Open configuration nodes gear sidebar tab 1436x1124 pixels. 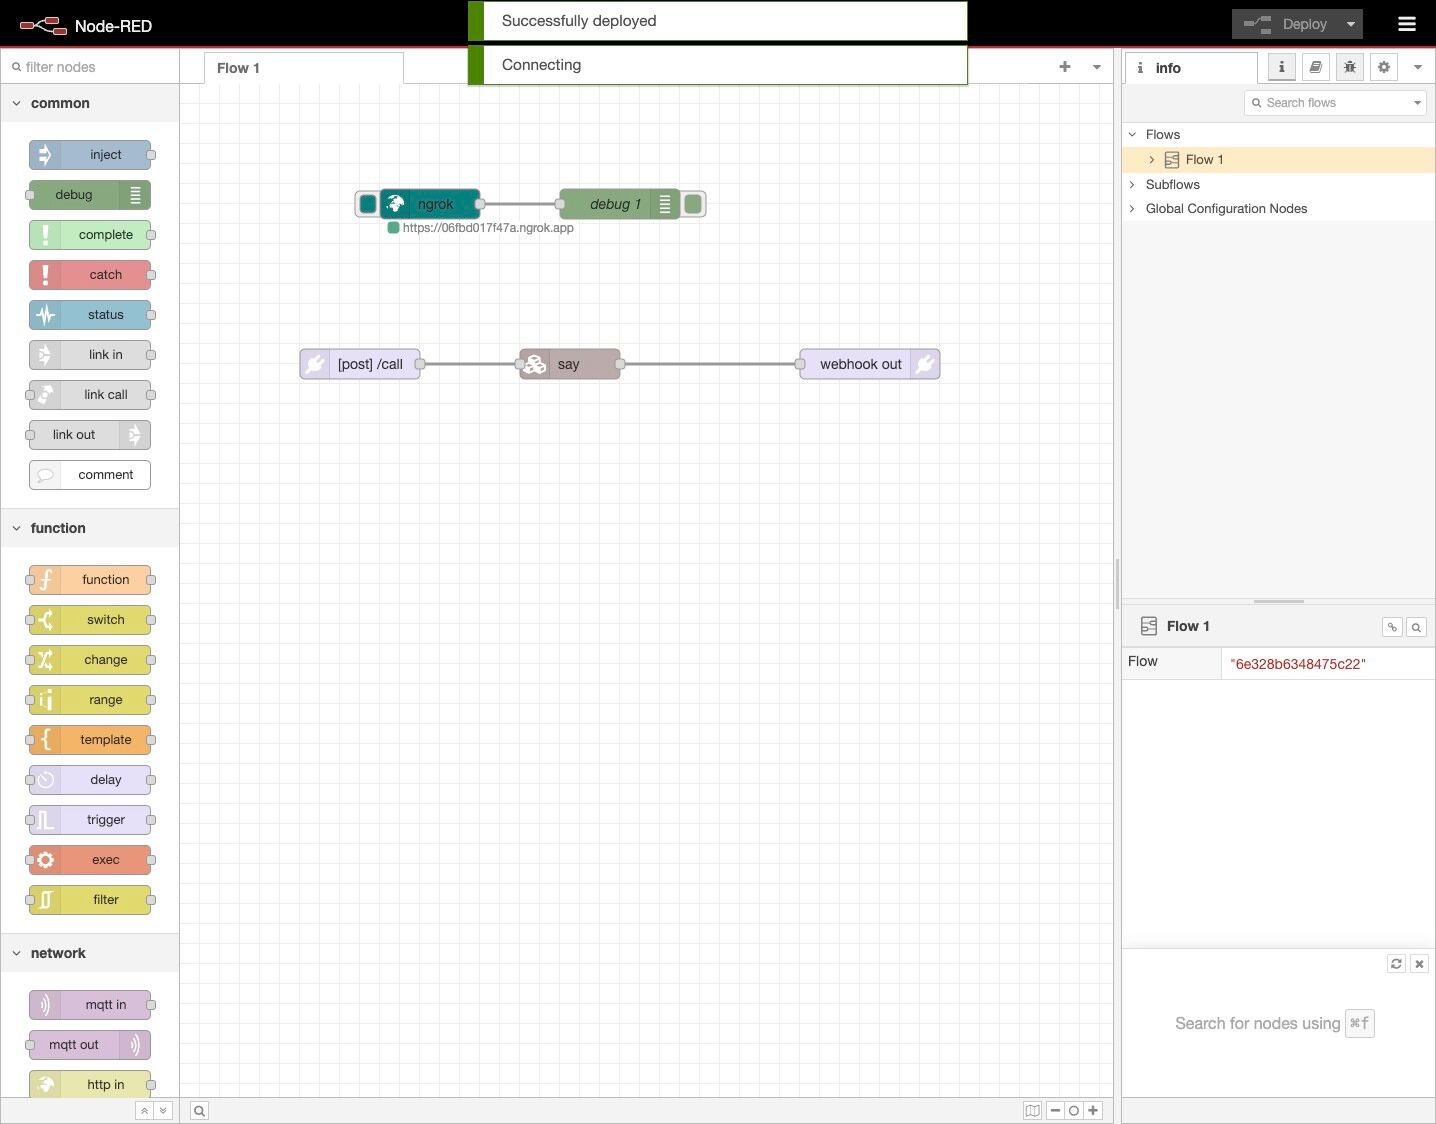coord(1383,67)
